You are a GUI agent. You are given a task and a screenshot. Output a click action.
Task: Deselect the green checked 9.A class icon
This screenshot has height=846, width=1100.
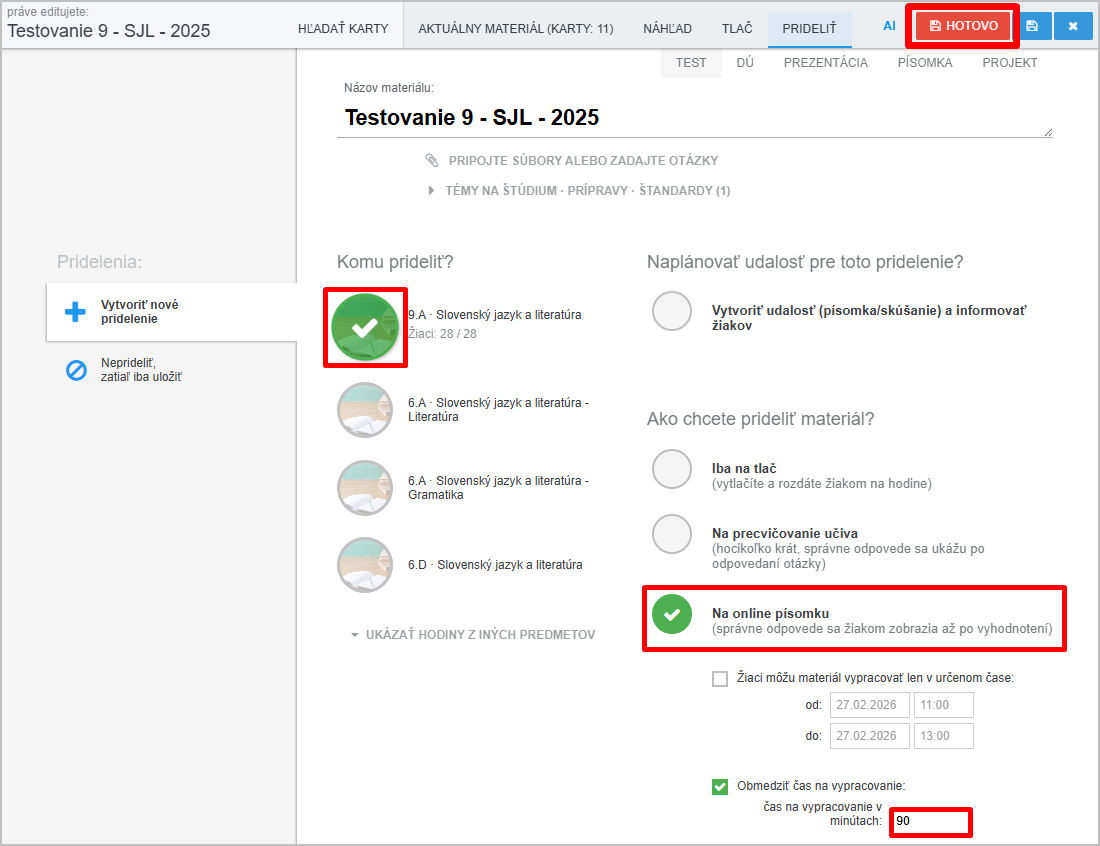tap(365, 327)
